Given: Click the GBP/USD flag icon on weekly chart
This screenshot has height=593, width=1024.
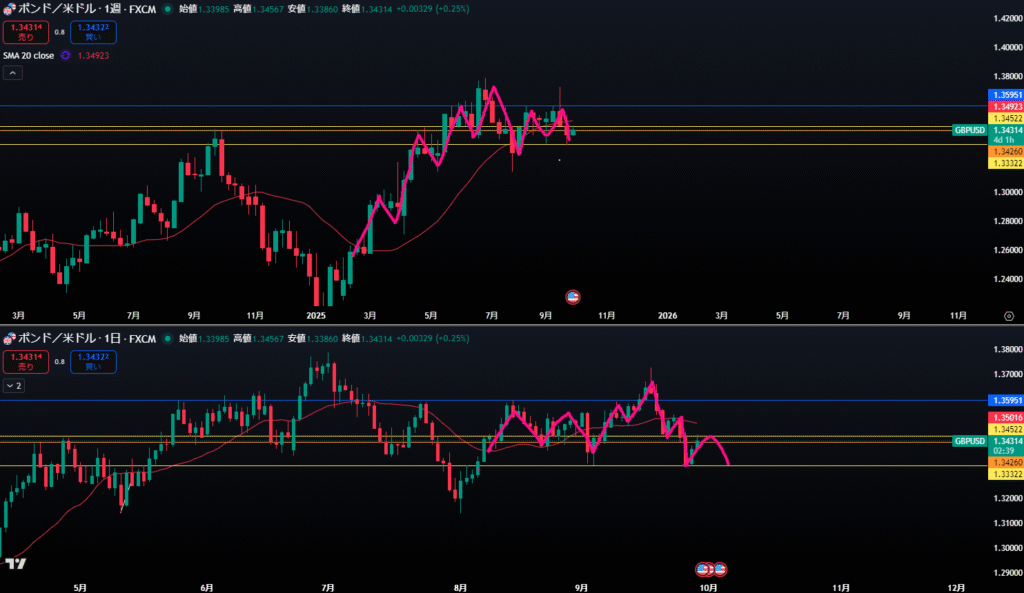Looking at the screenshot, I should click(9, 8).
